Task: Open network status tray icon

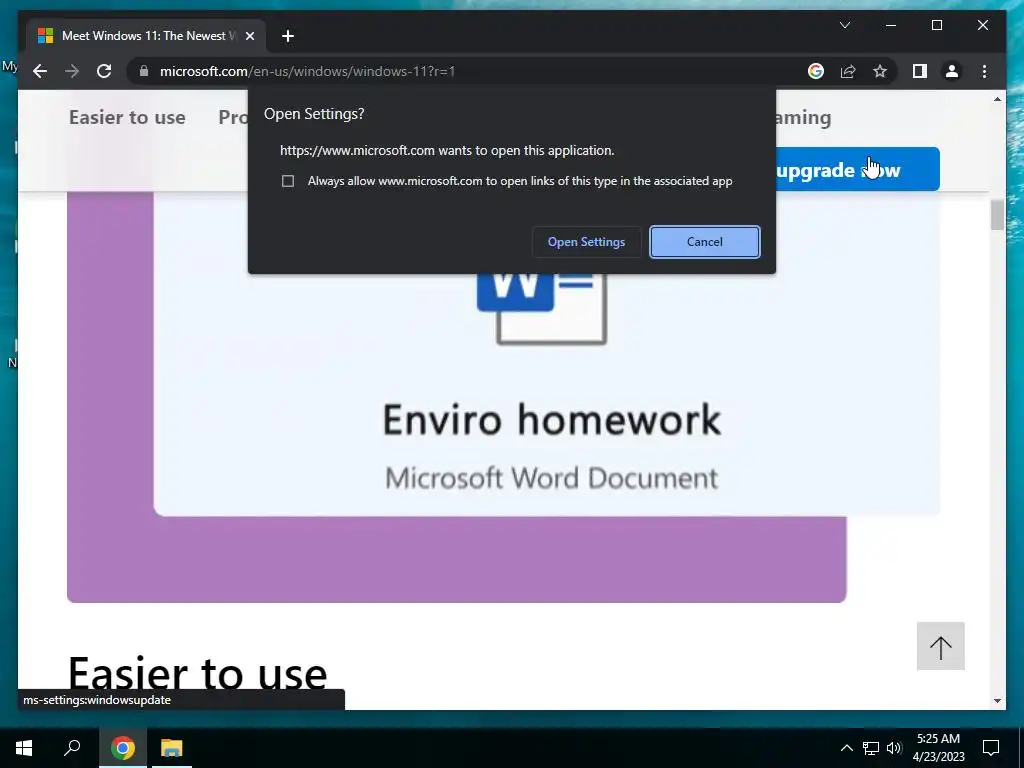Action: click(x=871, y=748)
